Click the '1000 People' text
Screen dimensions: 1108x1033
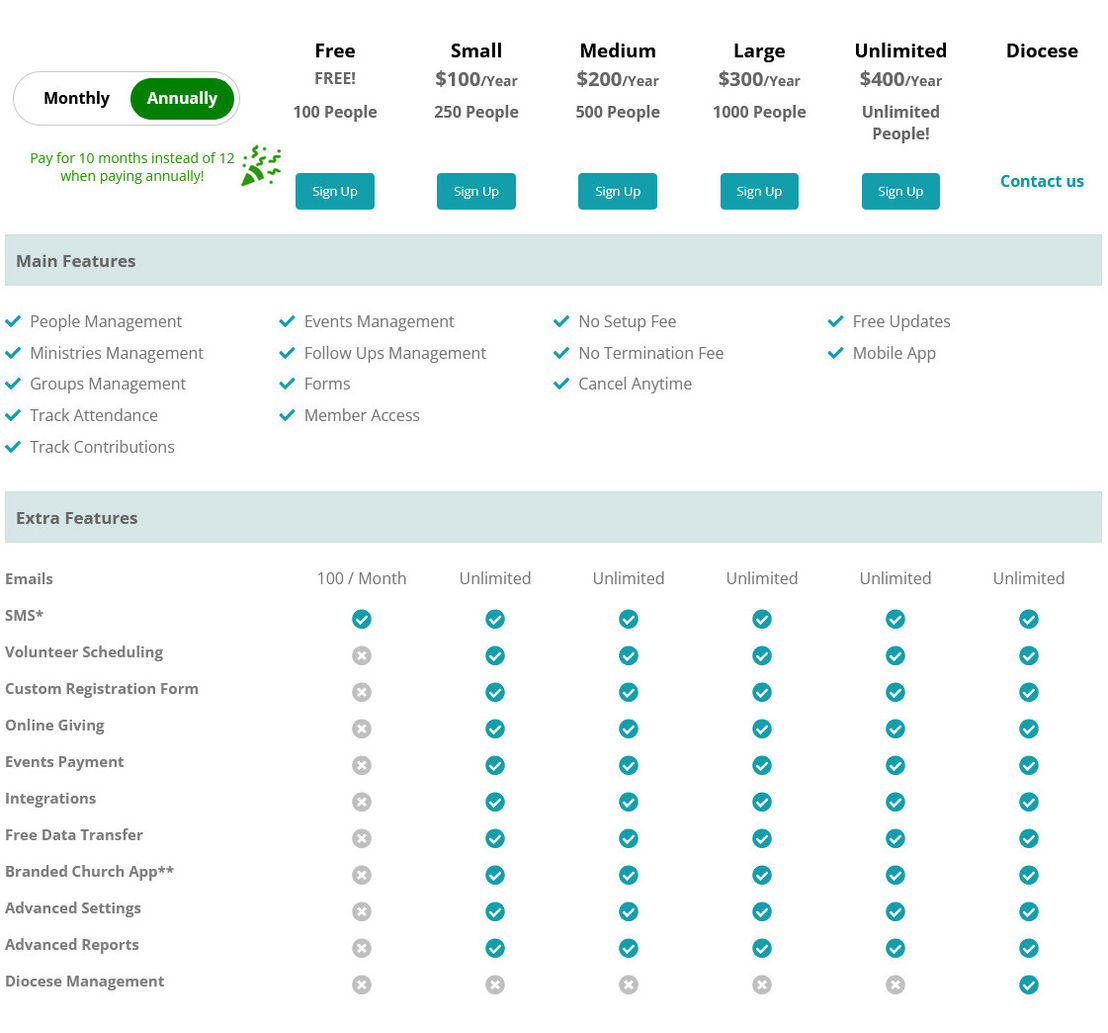tap(759, 112)
